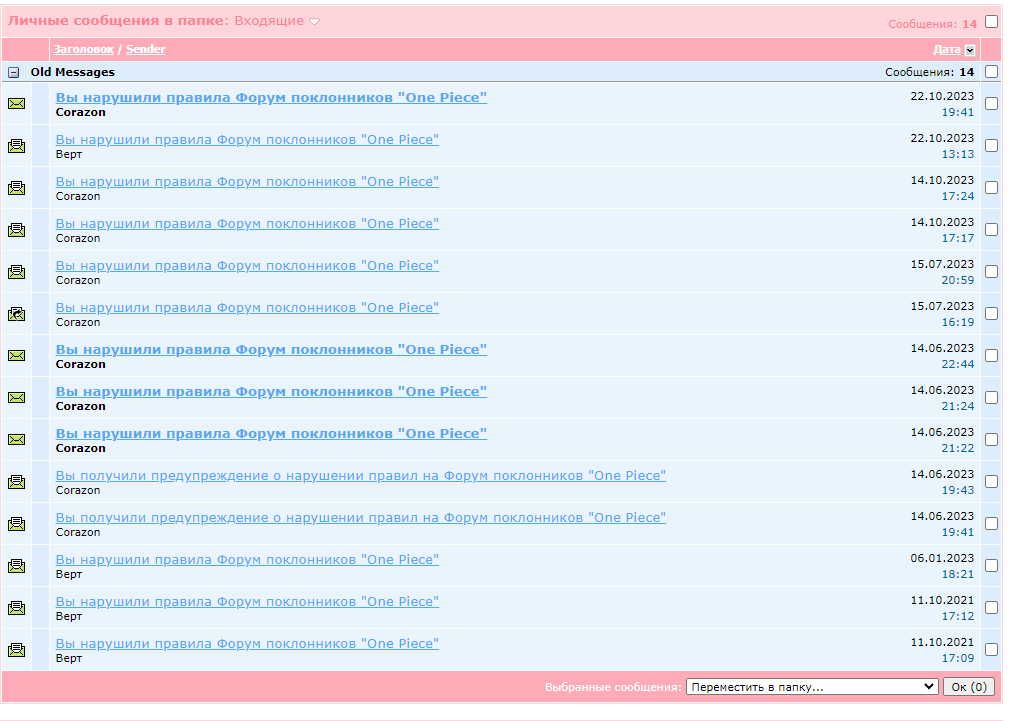Open message from Верт dated 22.10.2023 13:13
This screenshot has width=1015, height=721.
click(x=247, y=140)
